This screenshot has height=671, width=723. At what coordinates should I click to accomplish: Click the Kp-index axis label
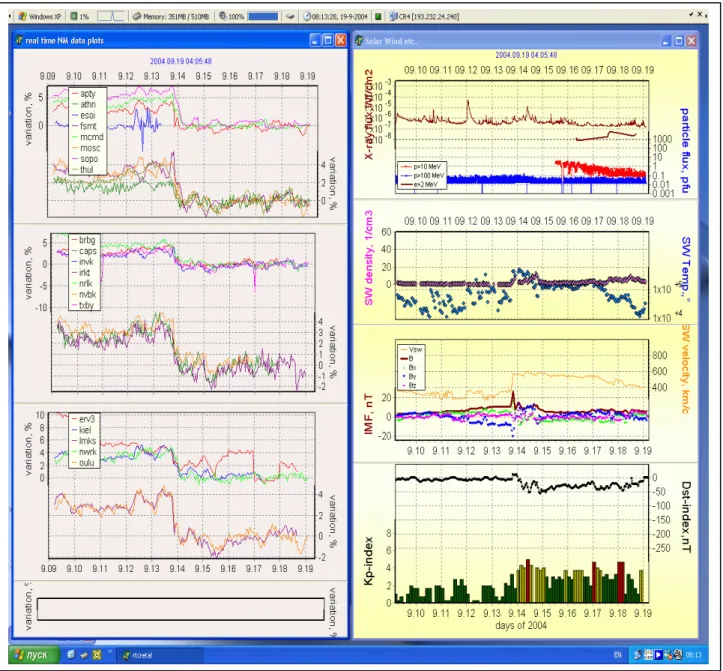click(368, 561)
